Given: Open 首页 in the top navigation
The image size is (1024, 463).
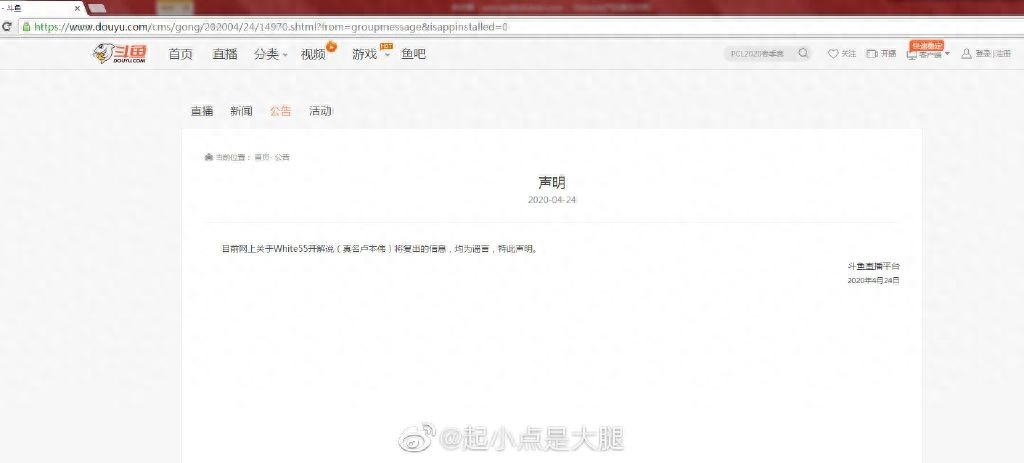Looking at the screenshot, I should point(181,54).
